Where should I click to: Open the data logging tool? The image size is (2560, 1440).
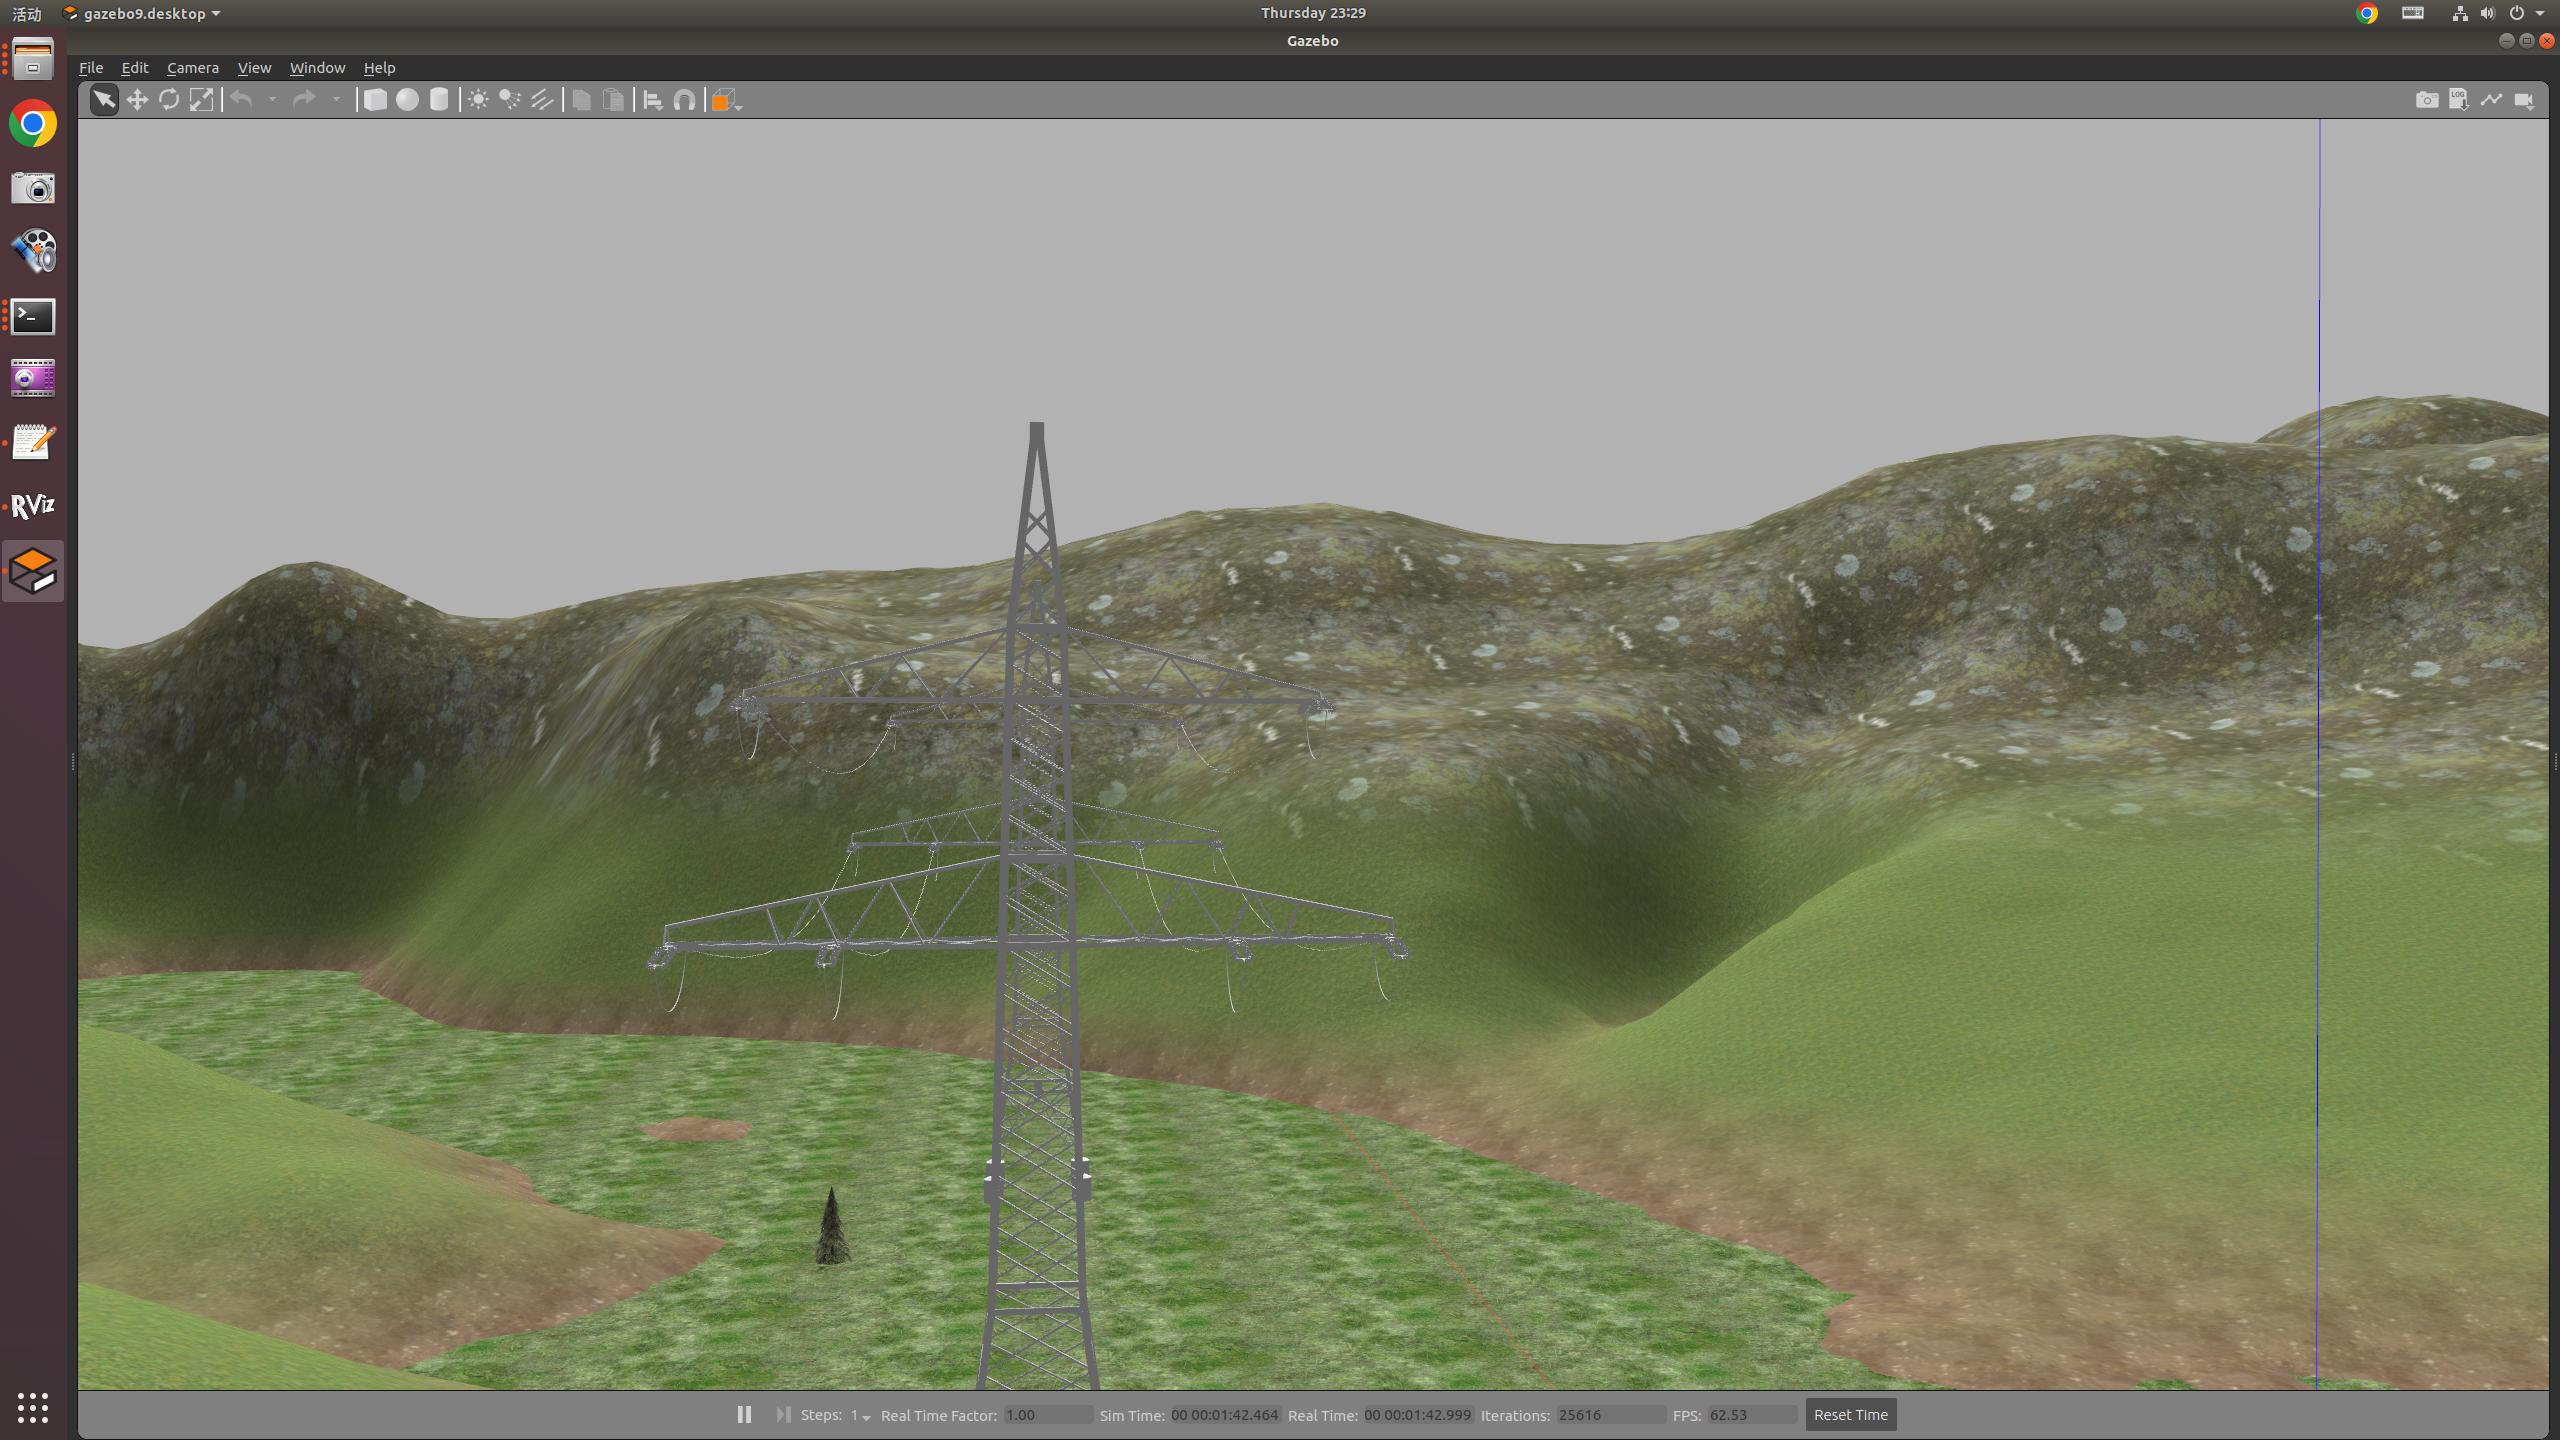click(2459, 100)
